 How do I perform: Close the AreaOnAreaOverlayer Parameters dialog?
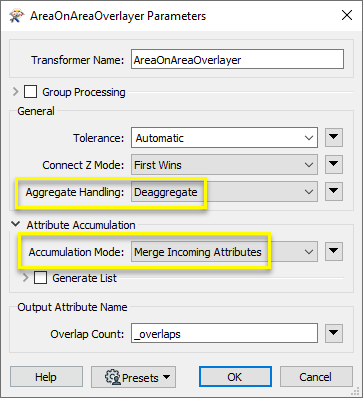point(347,15)
